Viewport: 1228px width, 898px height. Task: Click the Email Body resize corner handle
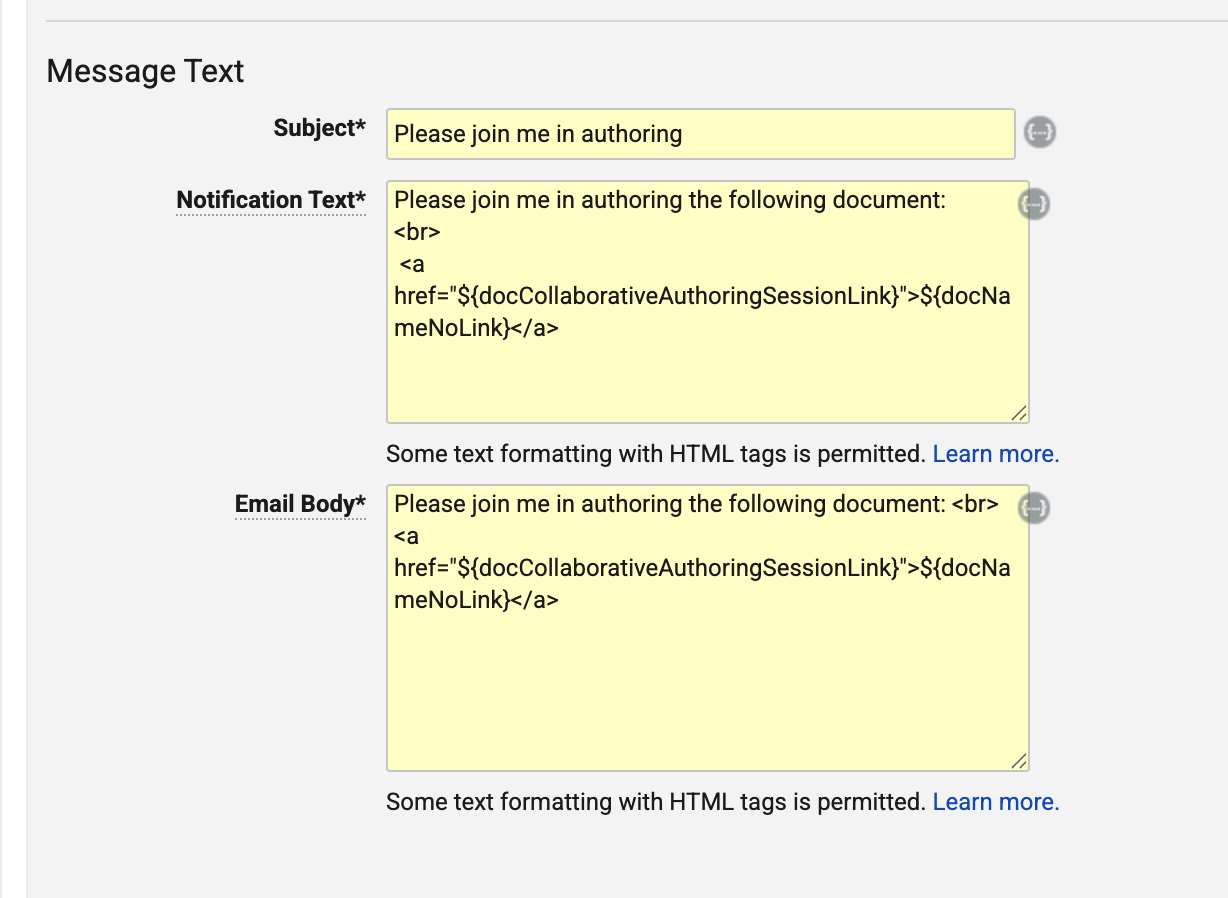tap(1018, 761)
